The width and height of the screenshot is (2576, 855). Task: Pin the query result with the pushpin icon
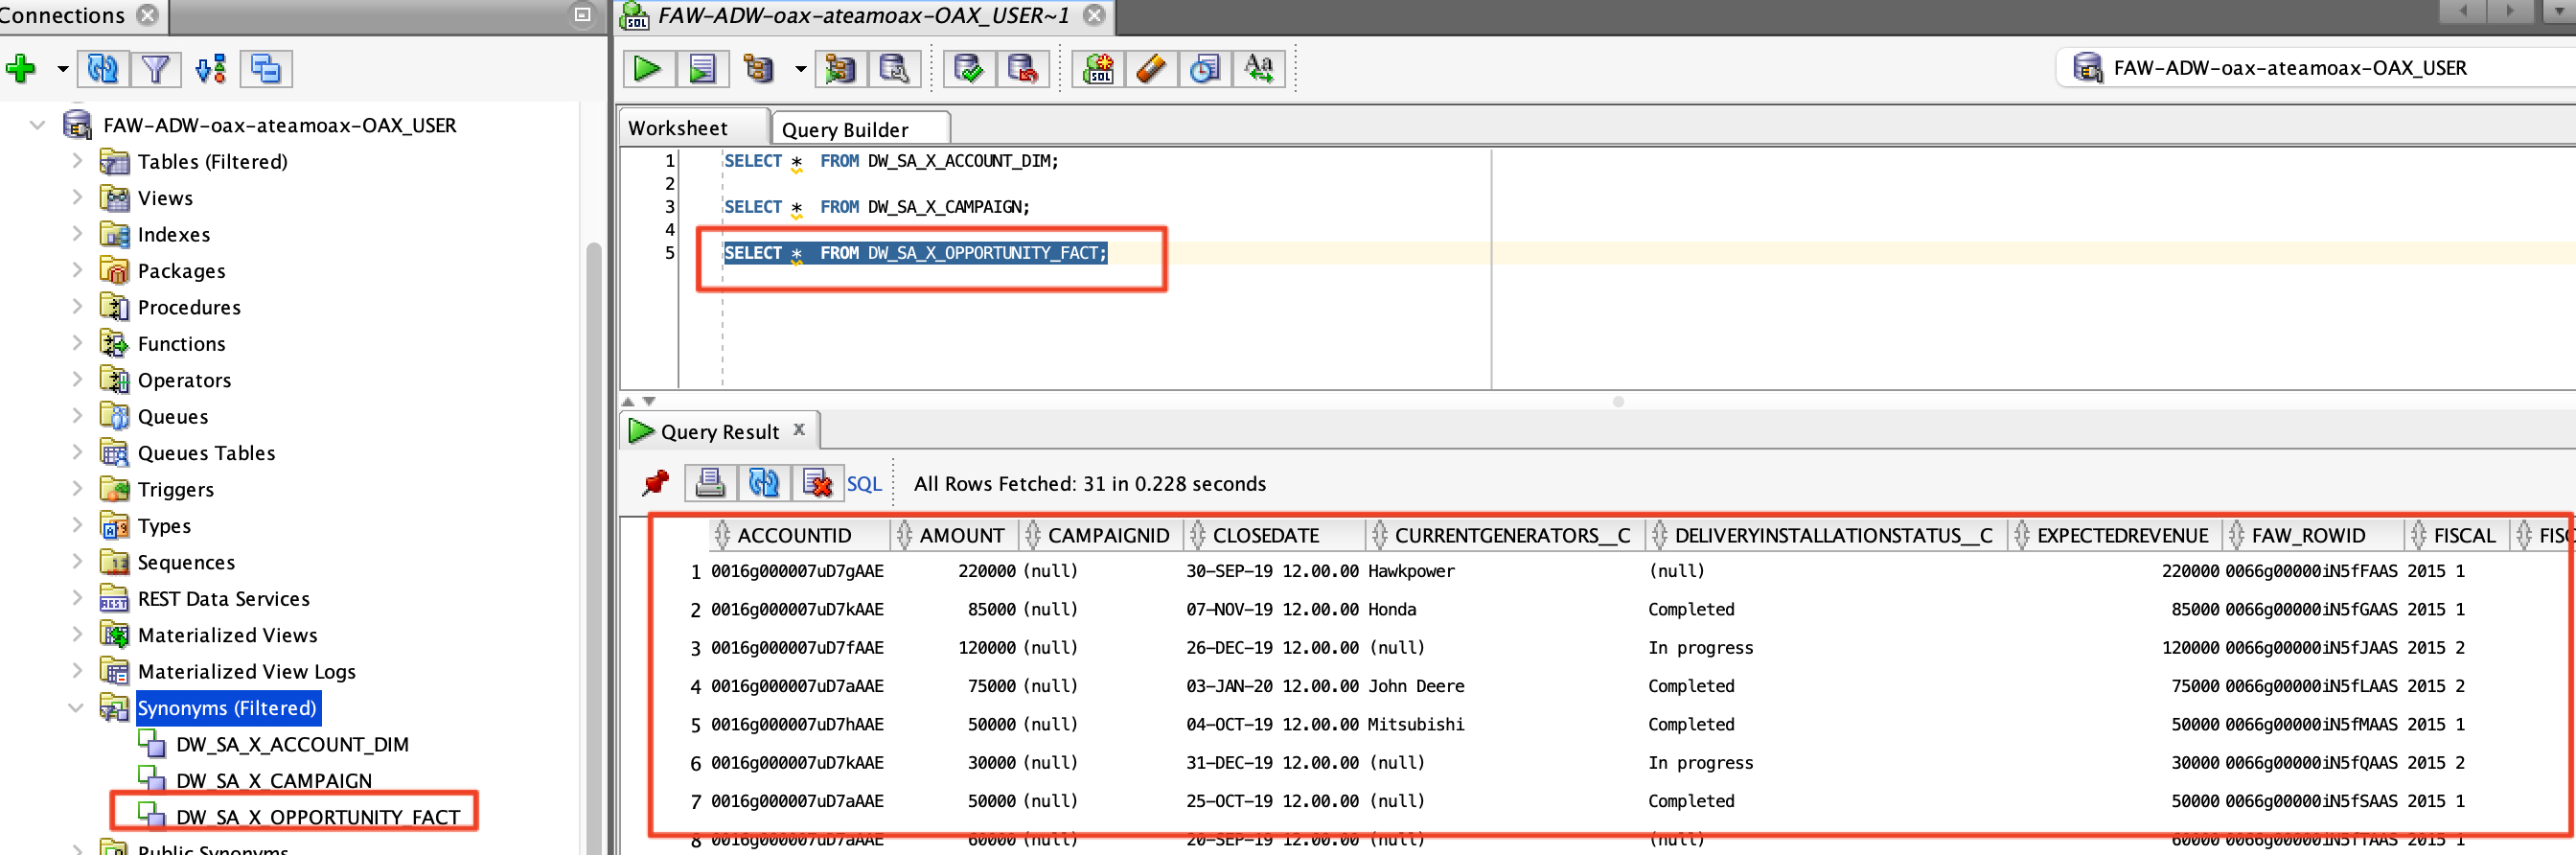click(656, 483)
